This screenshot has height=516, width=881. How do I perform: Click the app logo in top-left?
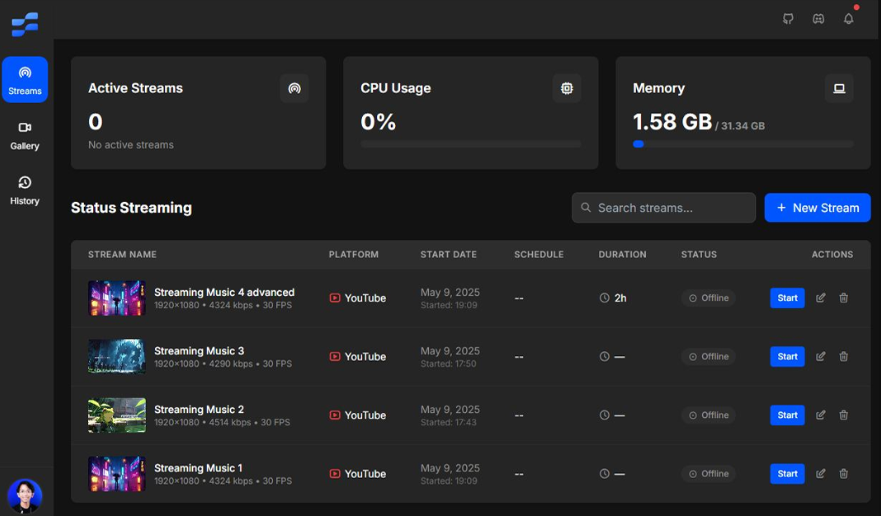point(25,22)
